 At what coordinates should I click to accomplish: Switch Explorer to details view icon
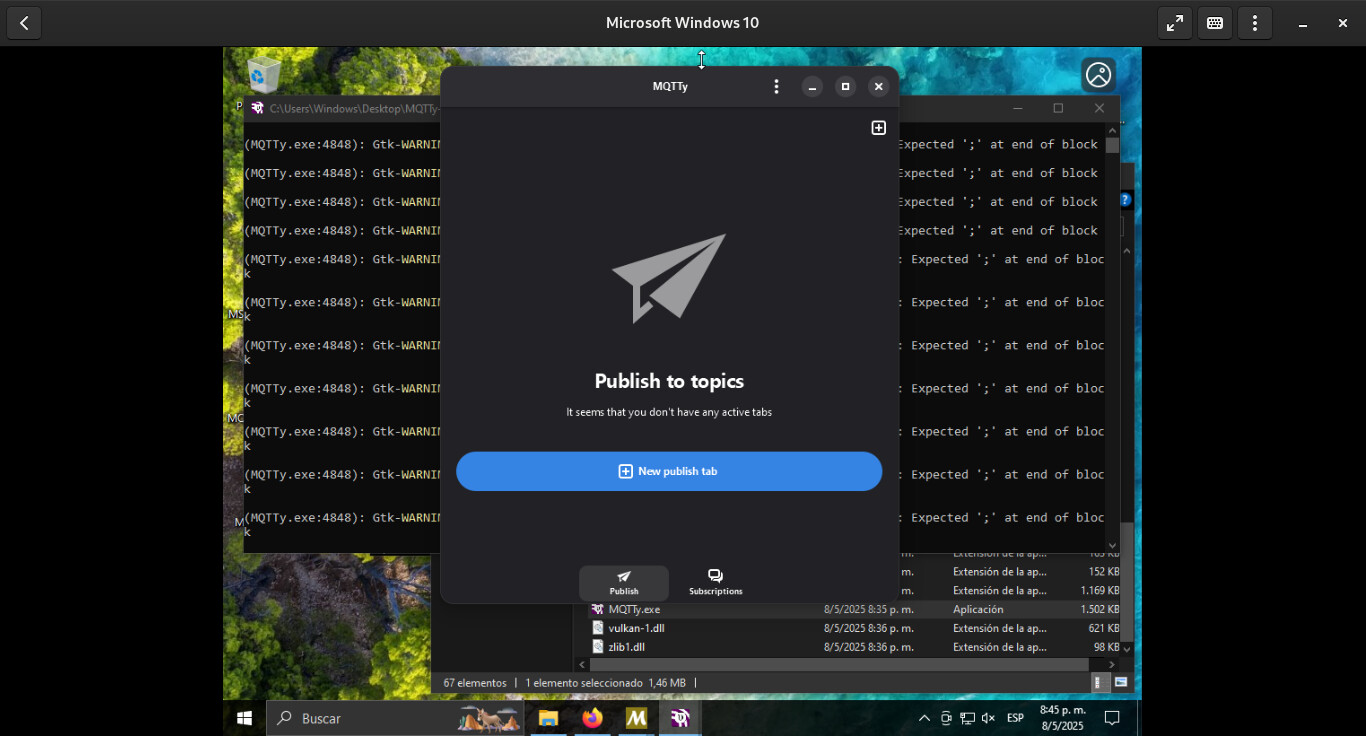pyautogui.click(x=1099, y=682)
